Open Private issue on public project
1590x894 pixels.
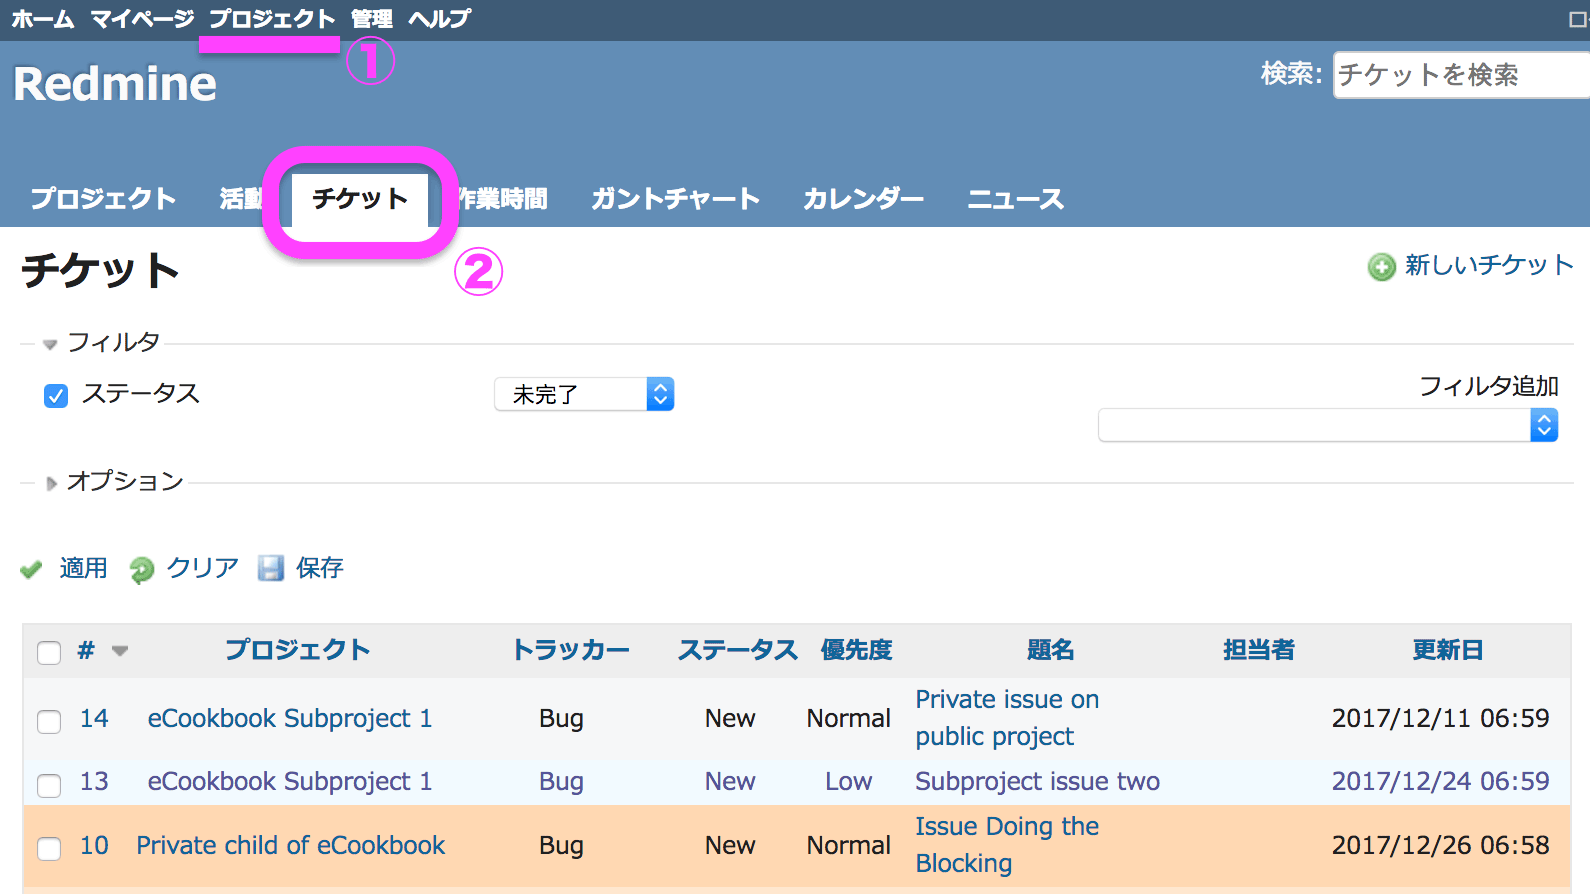tap(1007, 718)
